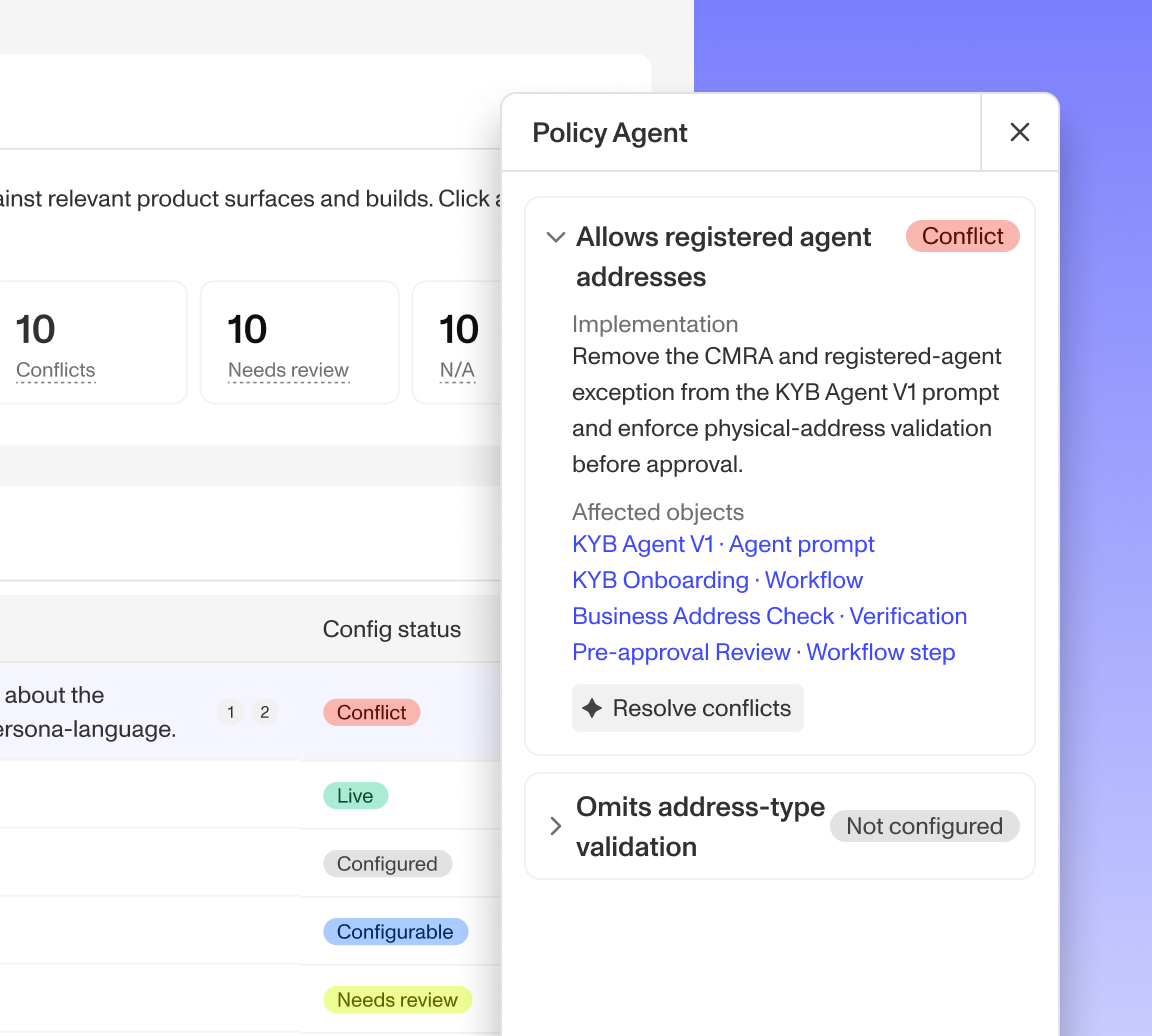The height and width of the screenshot is (1036, 1152).
Task: Click the Configured status pill
Action: 387,864
